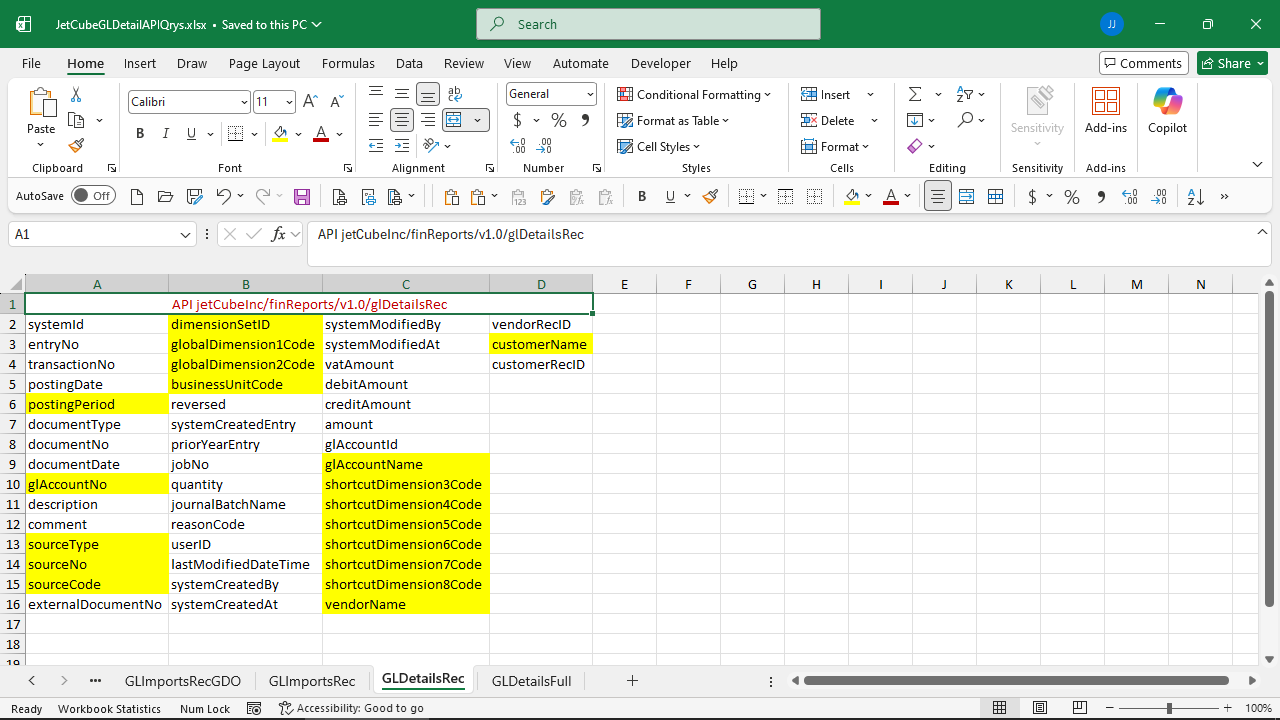The width and height of the screenshot is (1280, 720).
Task: Open the Comments pane button
Action: tap(1143, 63)
